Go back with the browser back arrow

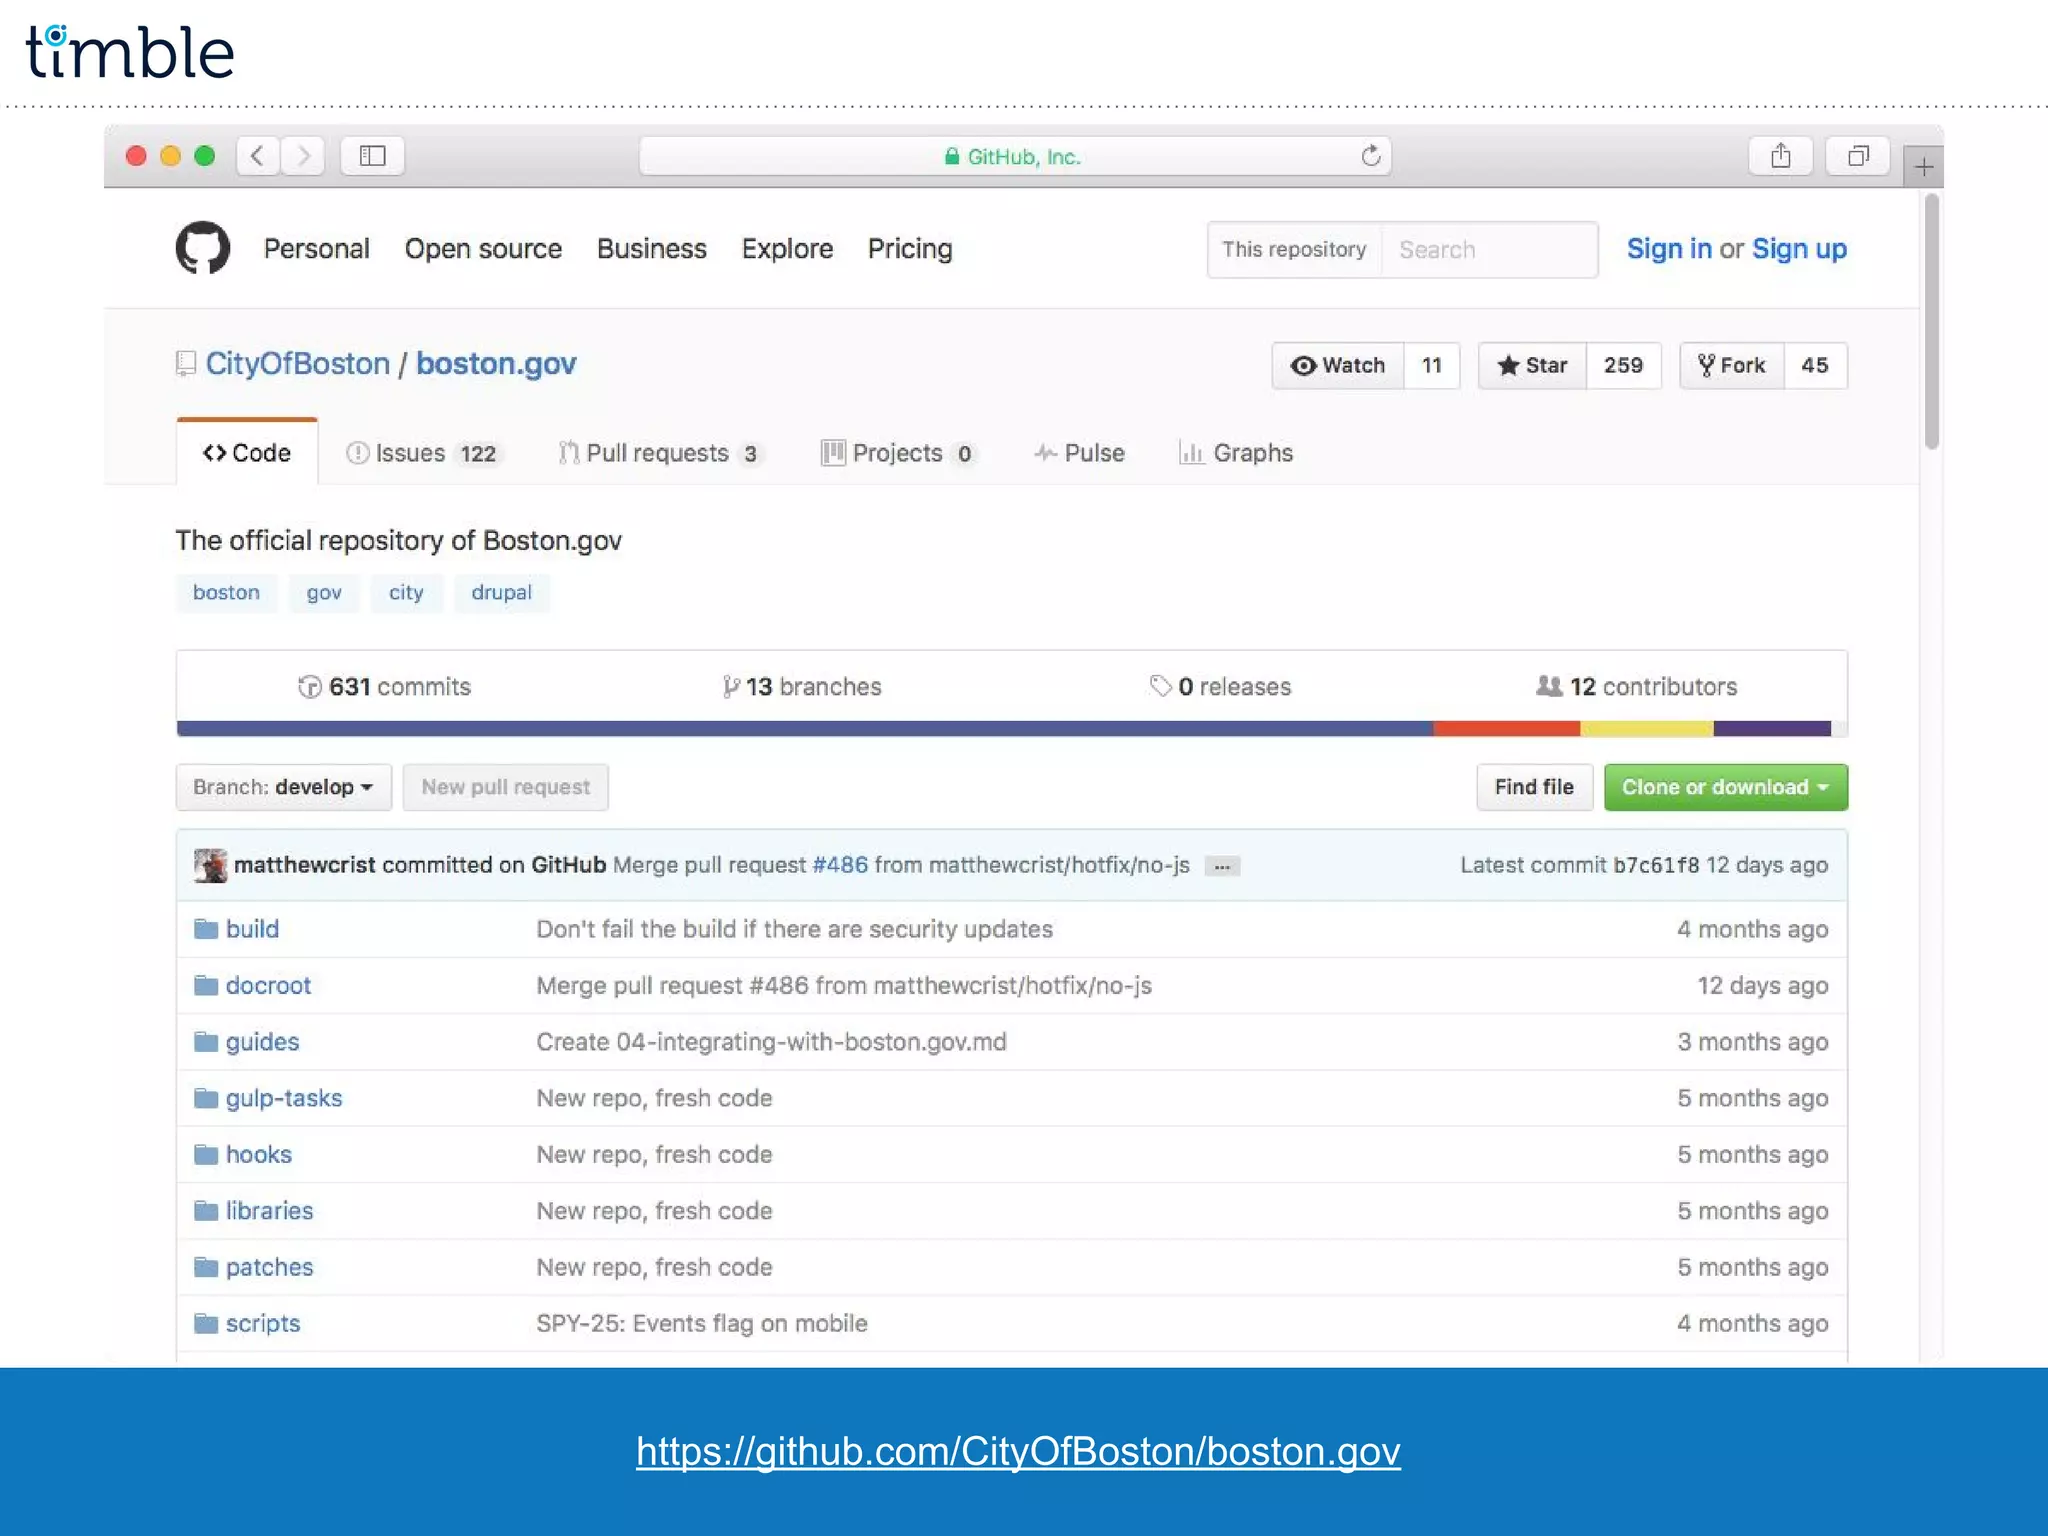click(x=258, y=156)
